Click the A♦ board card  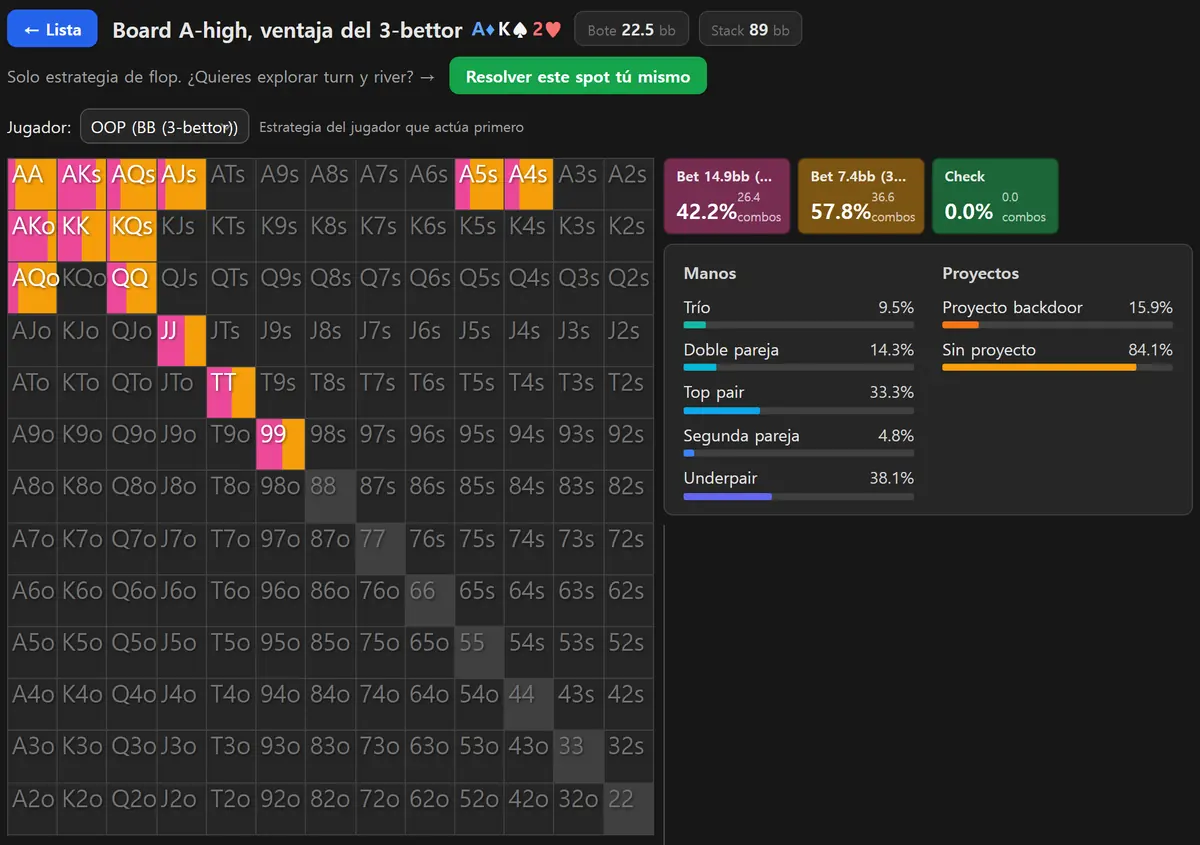tap(485, 30)
